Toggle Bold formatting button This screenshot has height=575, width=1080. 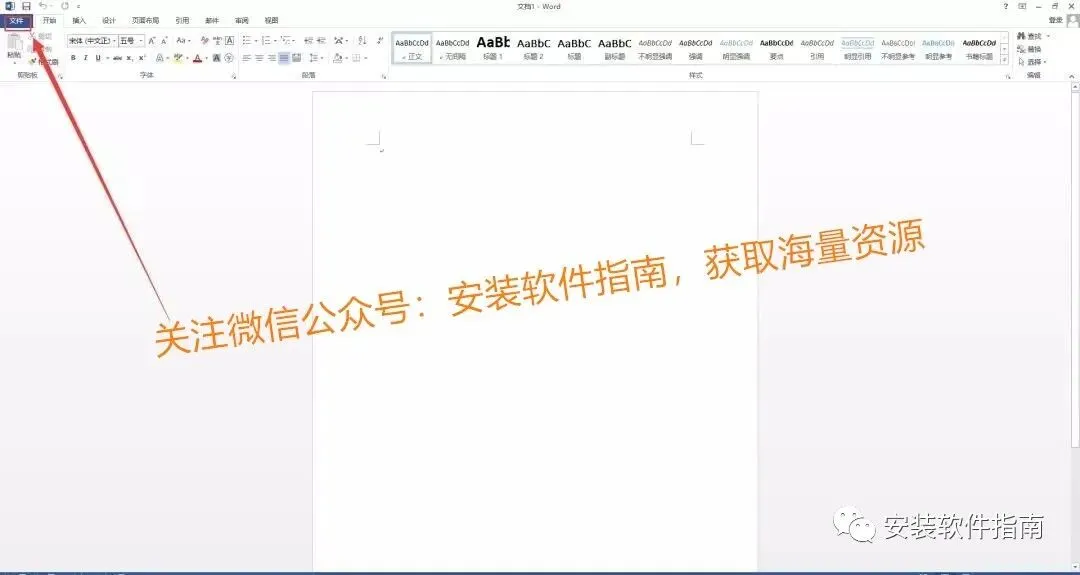(x=73, y=59)
